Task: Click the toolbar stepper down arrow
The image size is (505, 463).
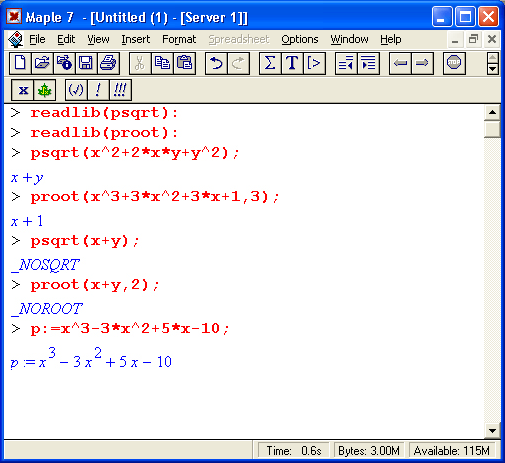Action: click(x=493, y=69)
